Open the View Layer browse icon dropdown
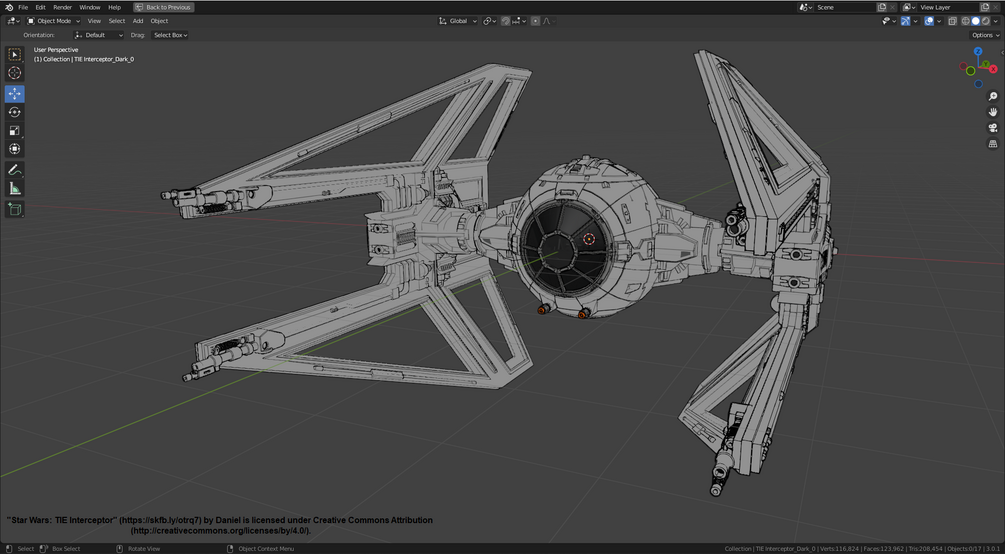Viewport: 1005px width, 554px height. [909, 7]
